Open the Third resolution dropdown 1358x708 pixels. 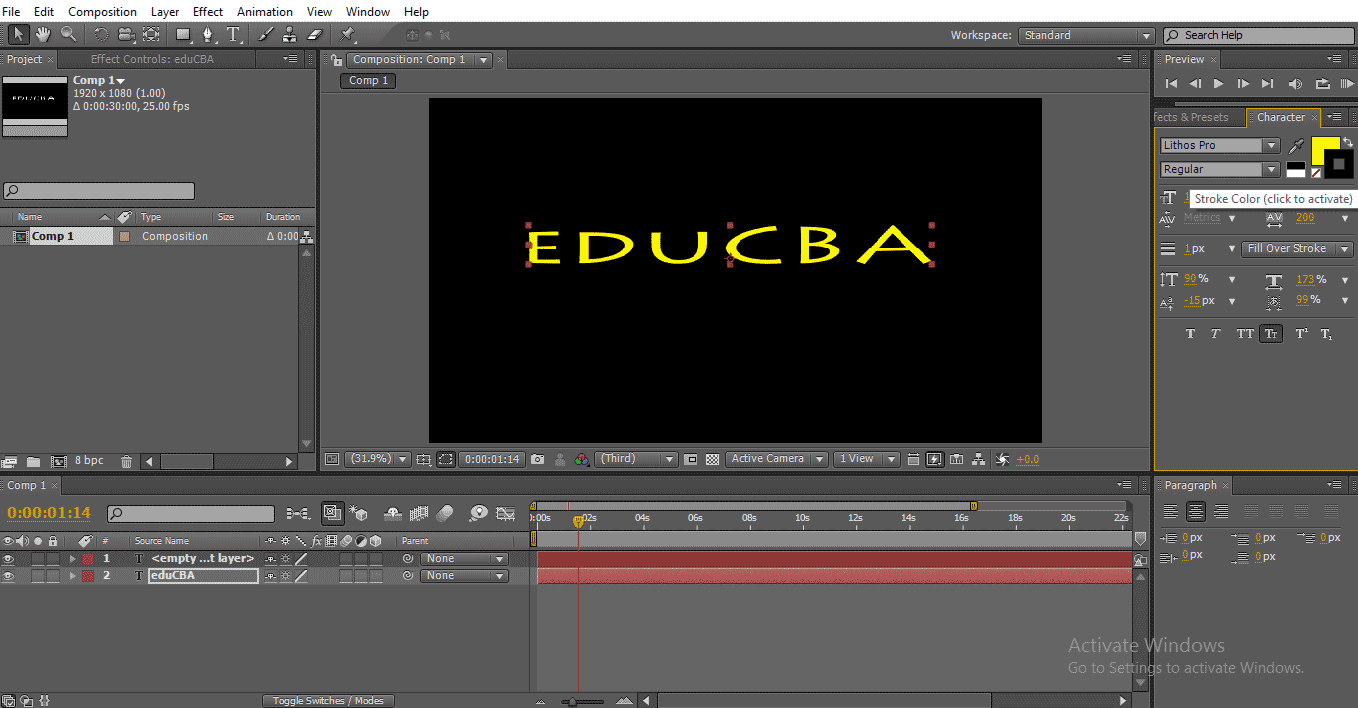pyautogui.click(x=636, y=459)
